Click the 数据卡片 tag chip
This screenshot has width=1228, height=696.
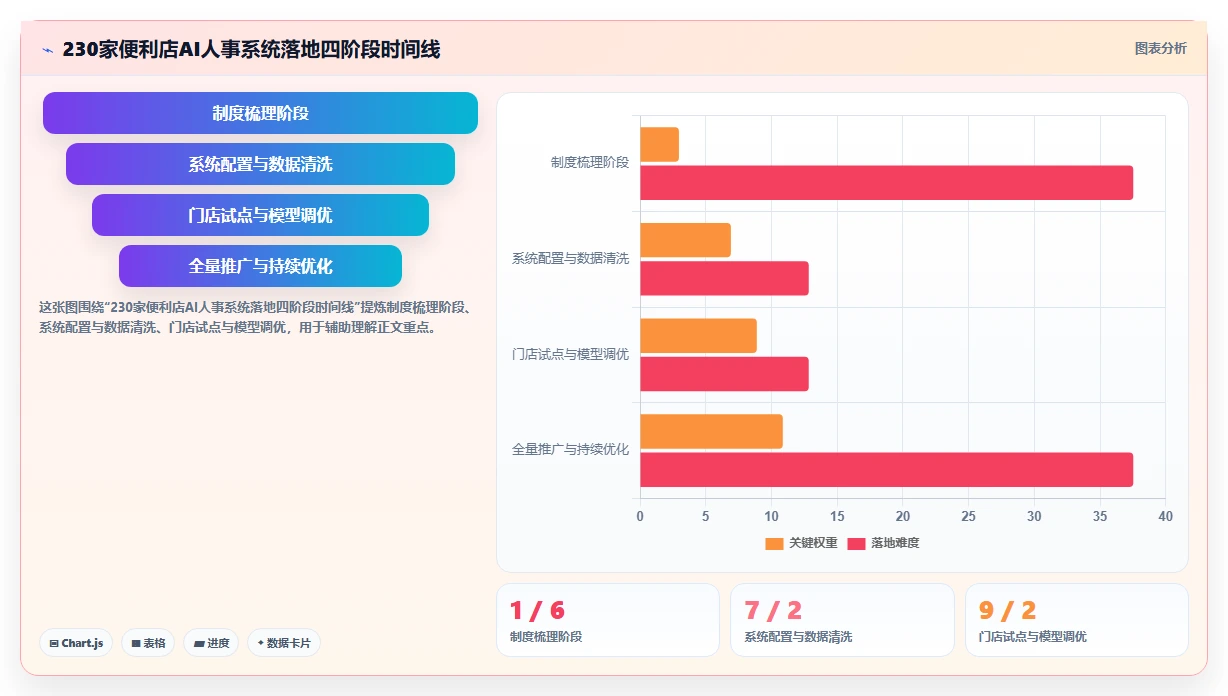283,643
